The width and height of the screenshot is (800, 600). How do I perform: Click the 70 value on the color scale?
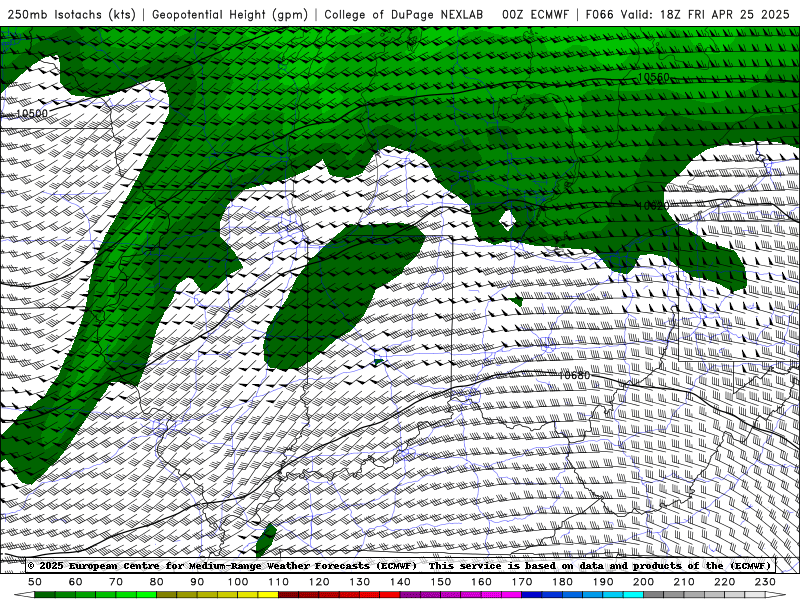coord(116,582)
